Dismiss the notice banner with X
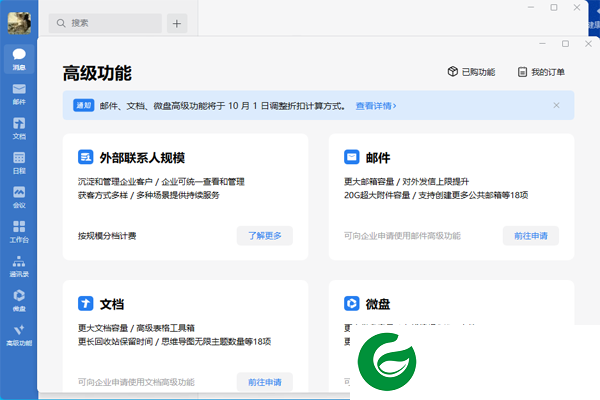This screenshot has height=400, width=600. pyautogui.click(x=556, y=105)
